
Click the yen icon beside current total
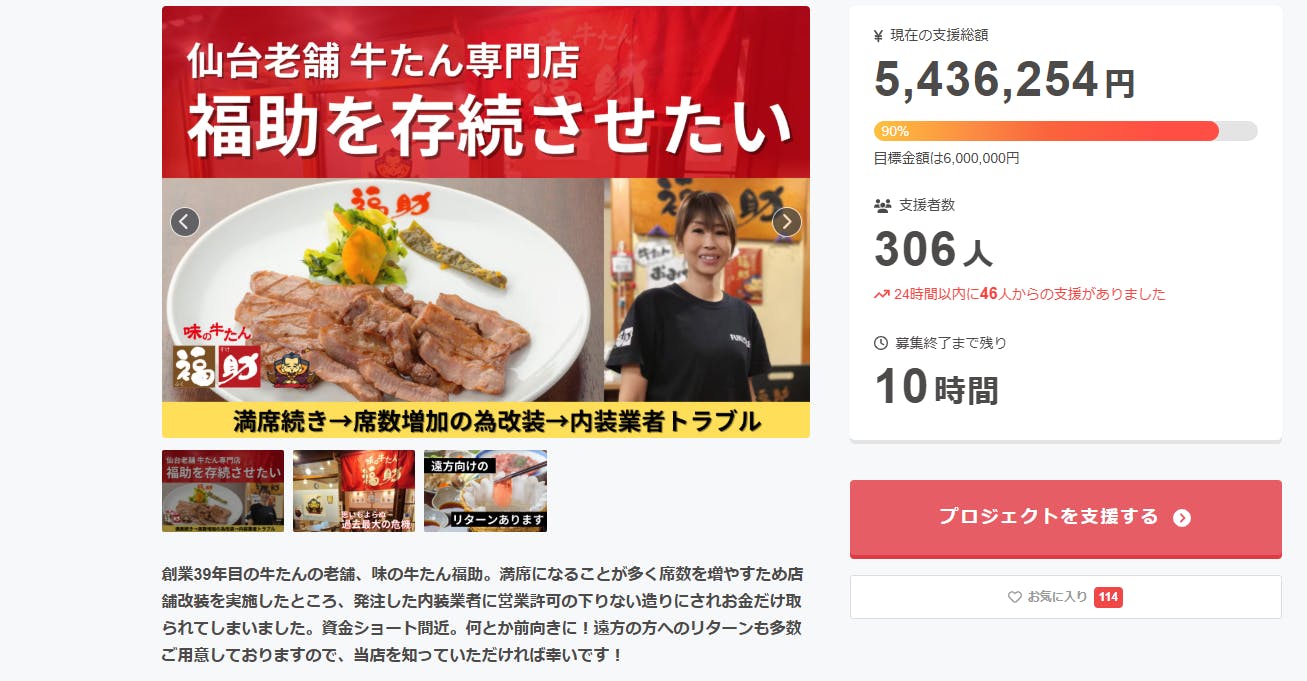[x=878, y=36]
